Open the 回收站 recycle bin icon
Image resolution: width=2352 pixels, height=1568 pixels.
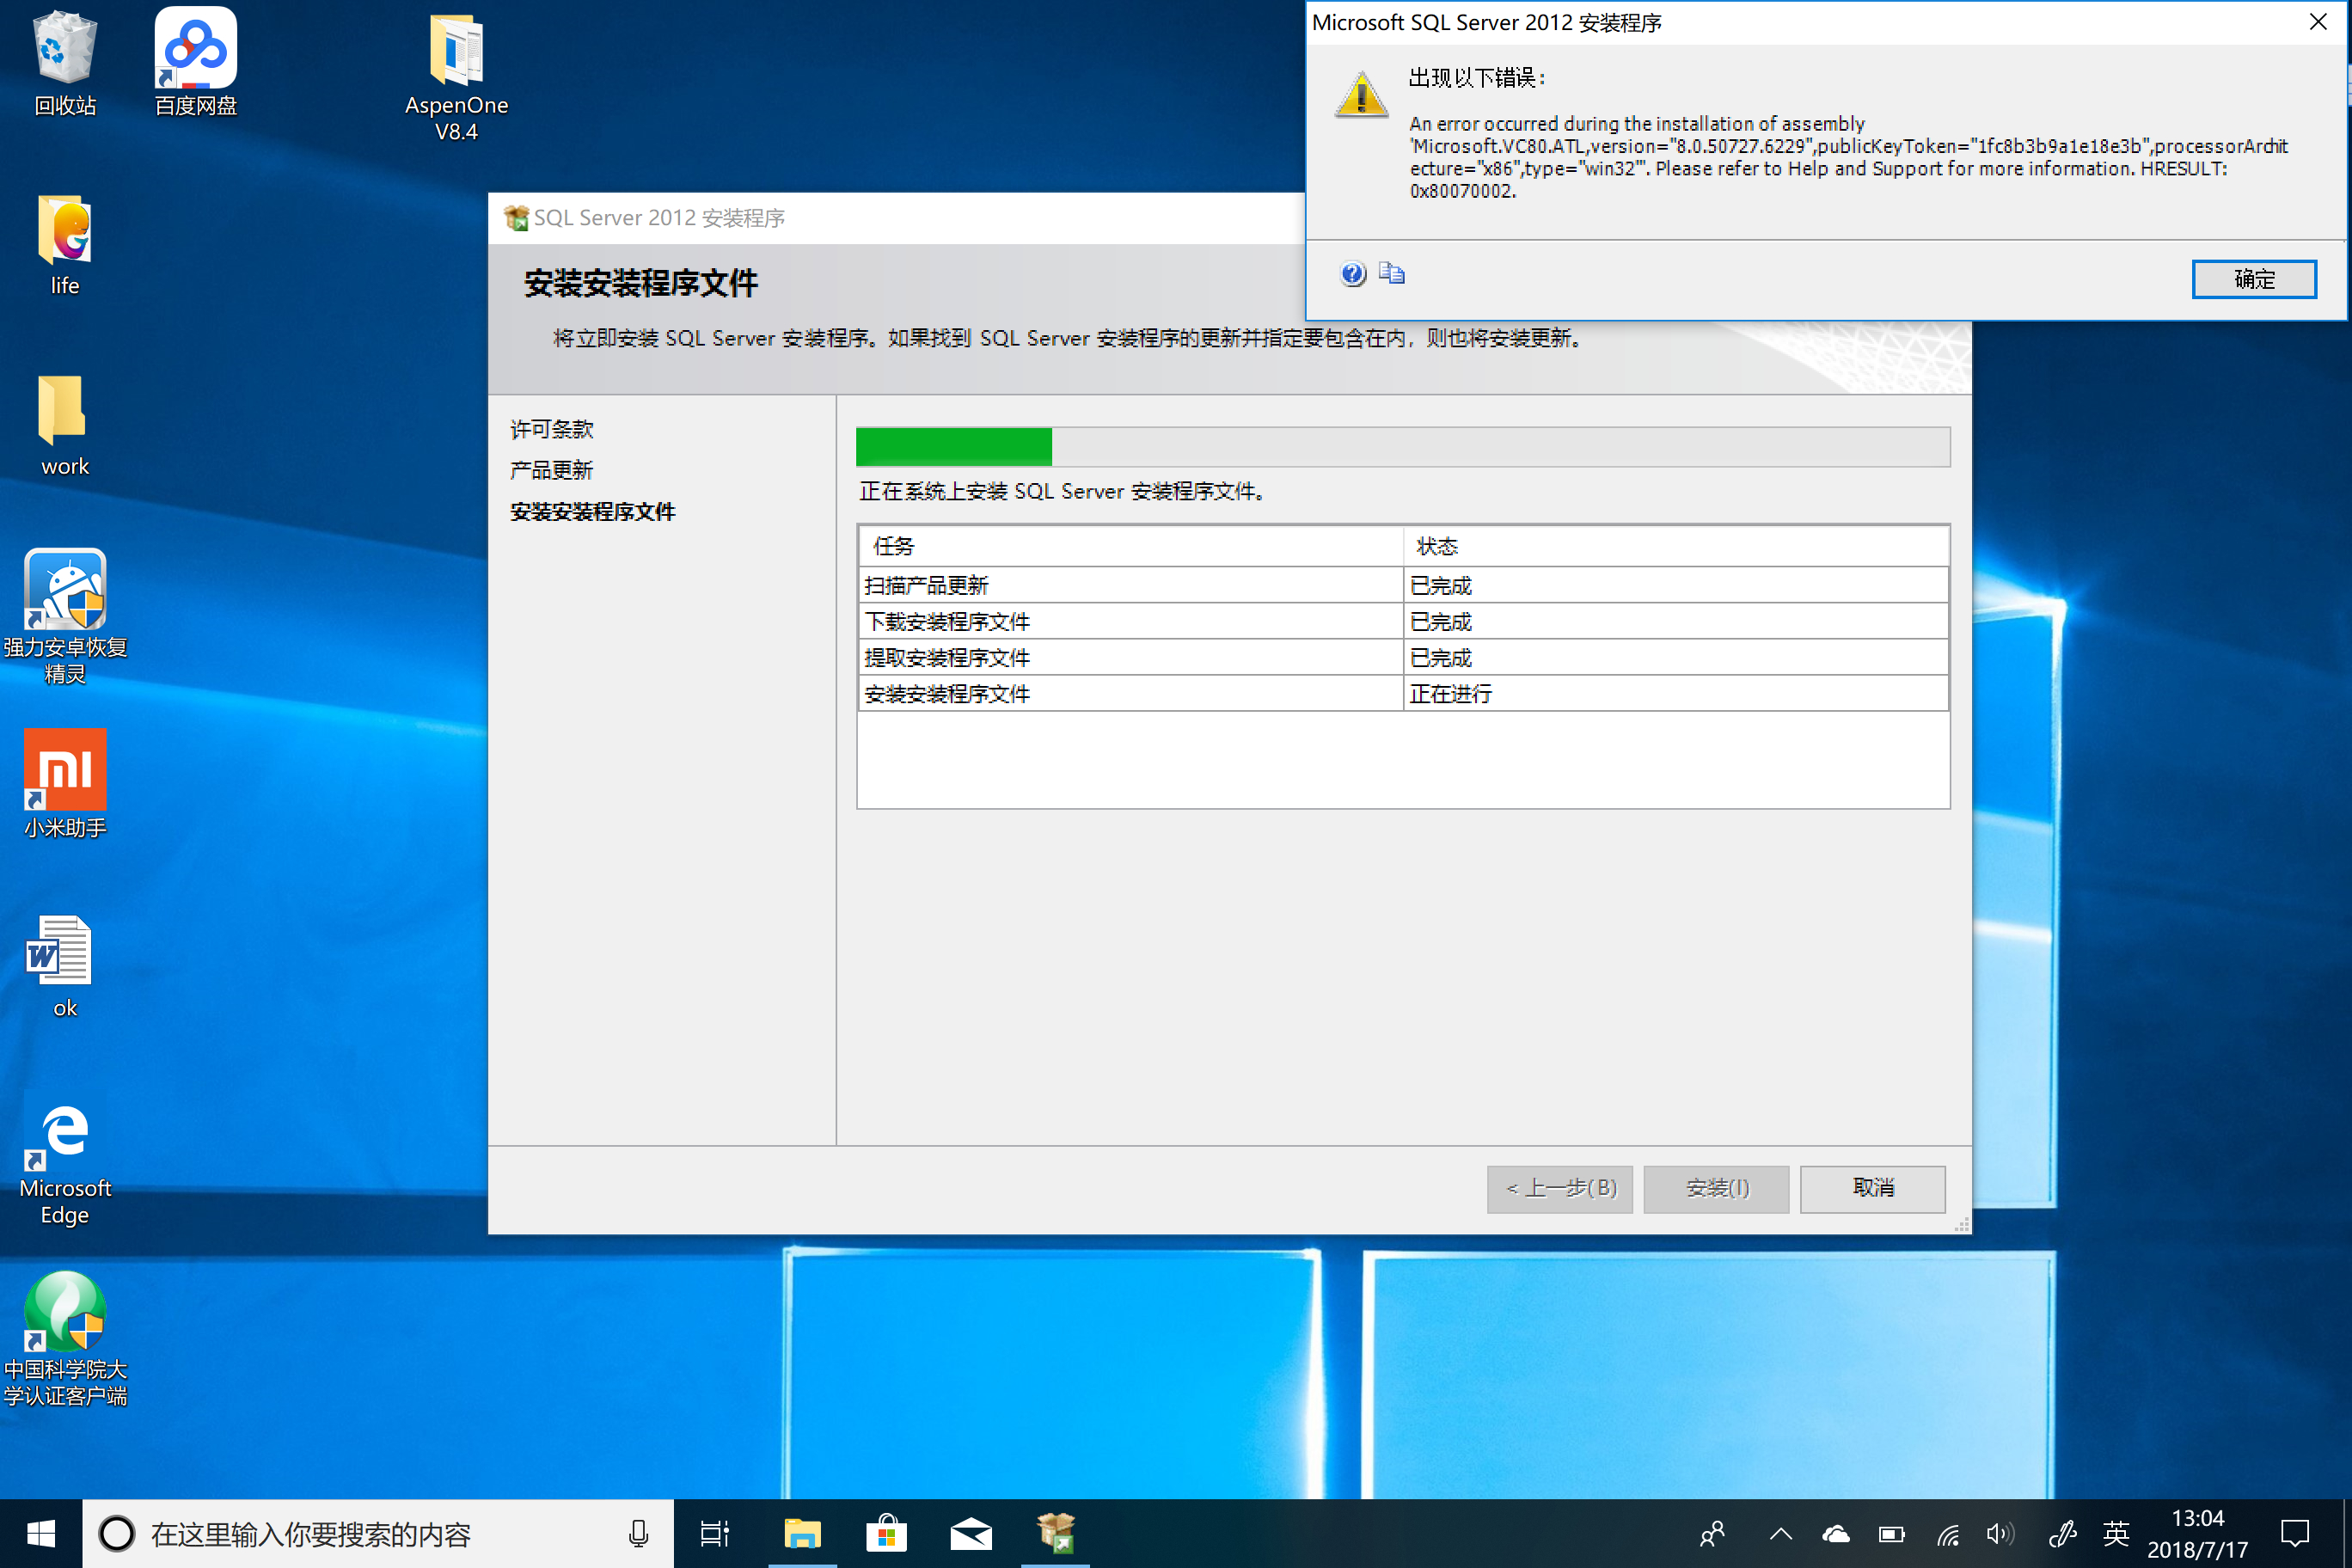click(65, 48)
